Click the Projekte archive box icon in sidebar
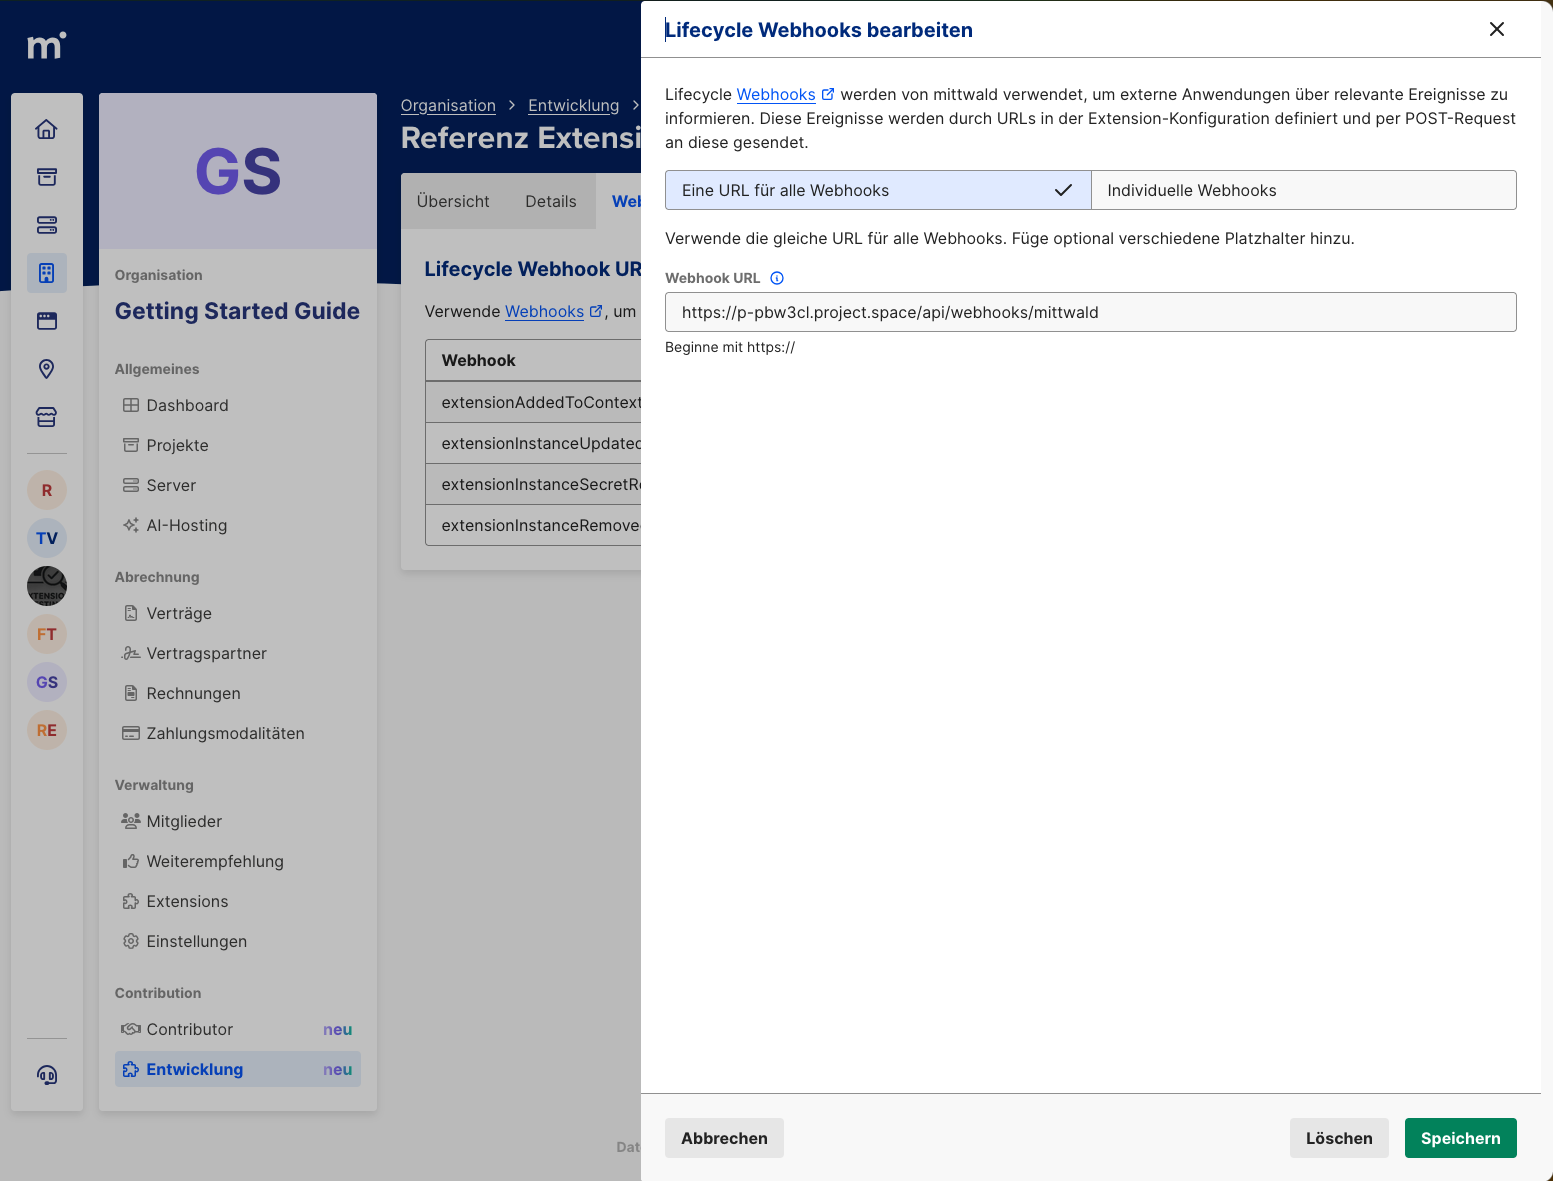 click(46, 177)
